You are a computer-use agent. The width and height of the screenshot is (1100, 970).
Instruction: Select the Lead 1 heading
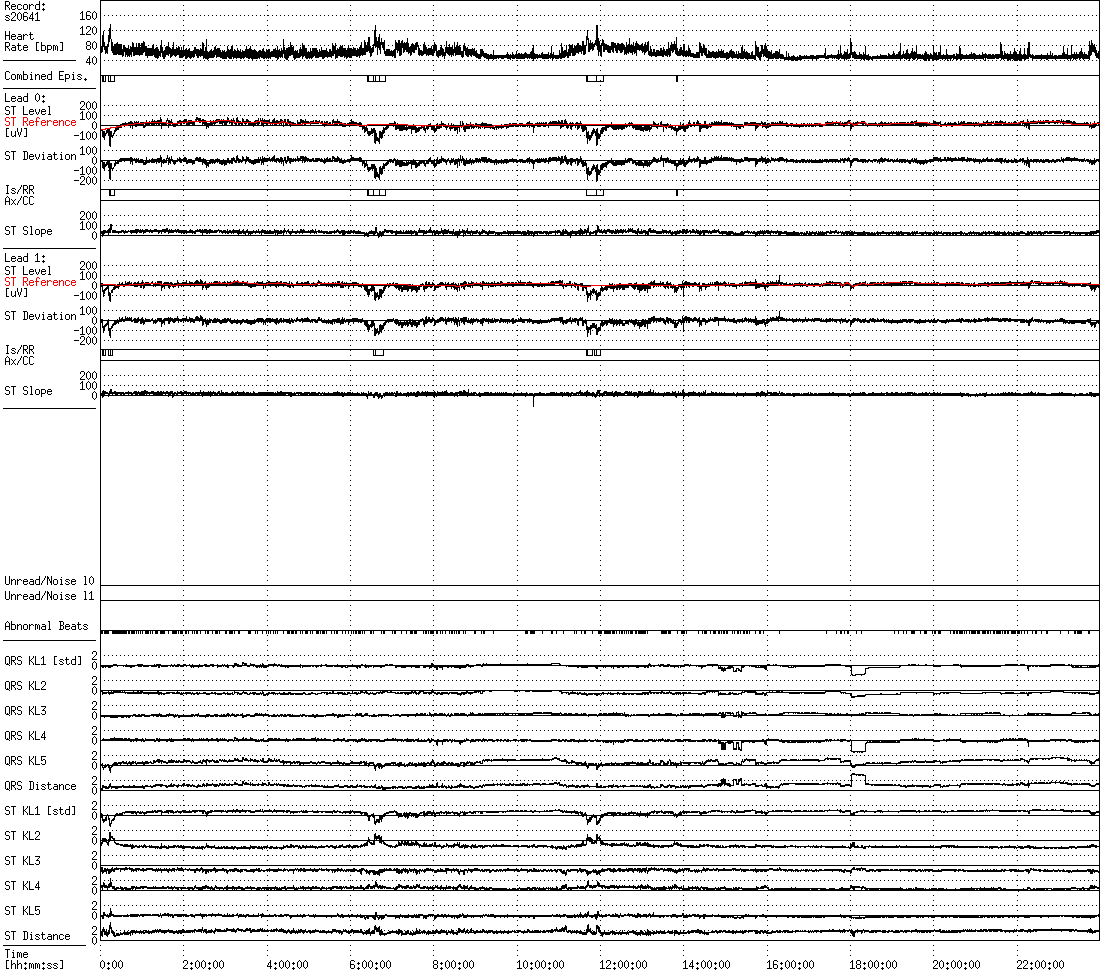click(x=25, y=258)
